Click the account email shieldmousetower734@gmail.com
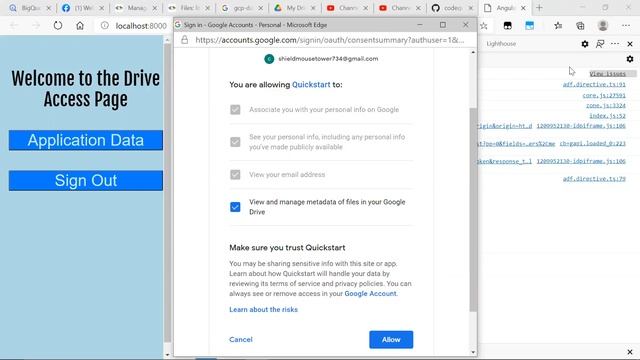640x360 pixels. pyautogui.click(x=328, y=59)
